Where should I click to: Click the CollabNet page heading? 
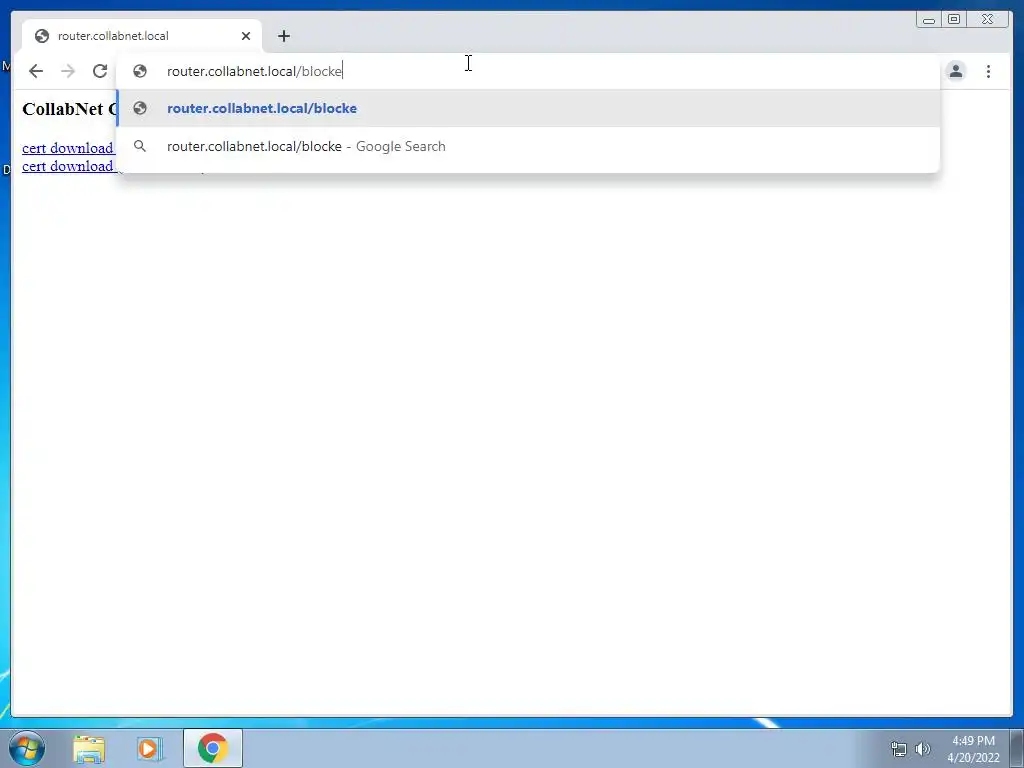(x=69, y=109)
